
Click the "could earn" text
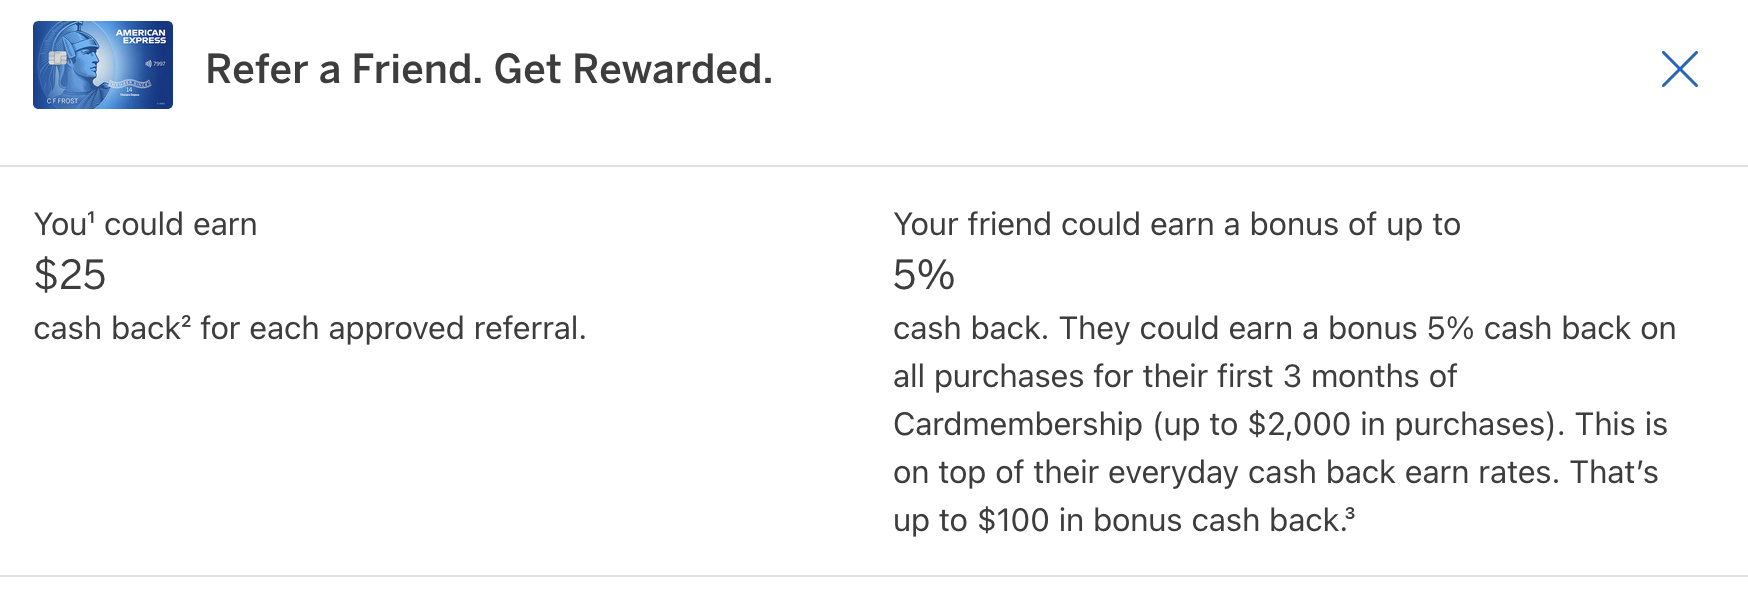[x=180, y=224]
